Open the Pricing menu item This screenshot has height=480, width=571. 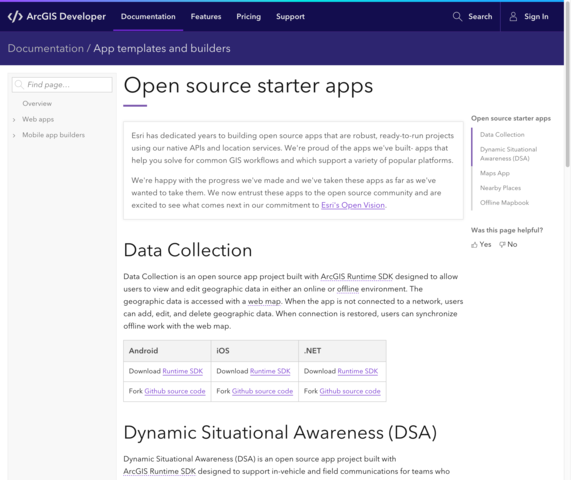[248, 16]
